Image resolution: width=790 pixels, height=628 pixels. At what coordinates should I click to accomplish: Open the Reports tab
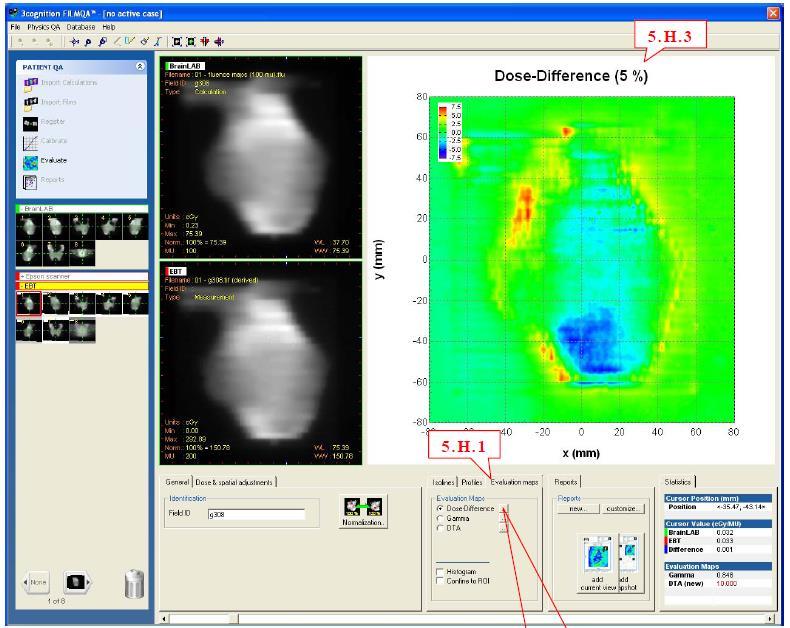(566, 482)
